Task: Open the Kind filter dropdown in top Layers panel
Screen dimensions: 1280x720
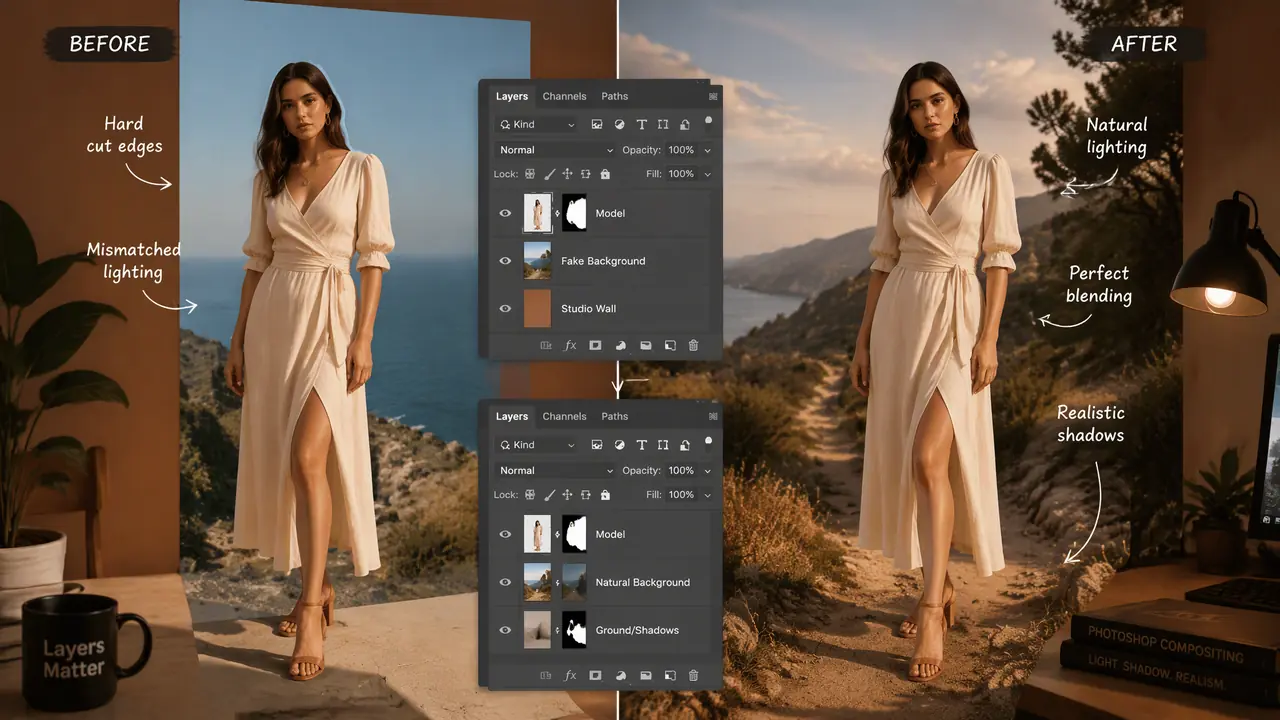Action: pyautogui.click(x=537, y=125)
